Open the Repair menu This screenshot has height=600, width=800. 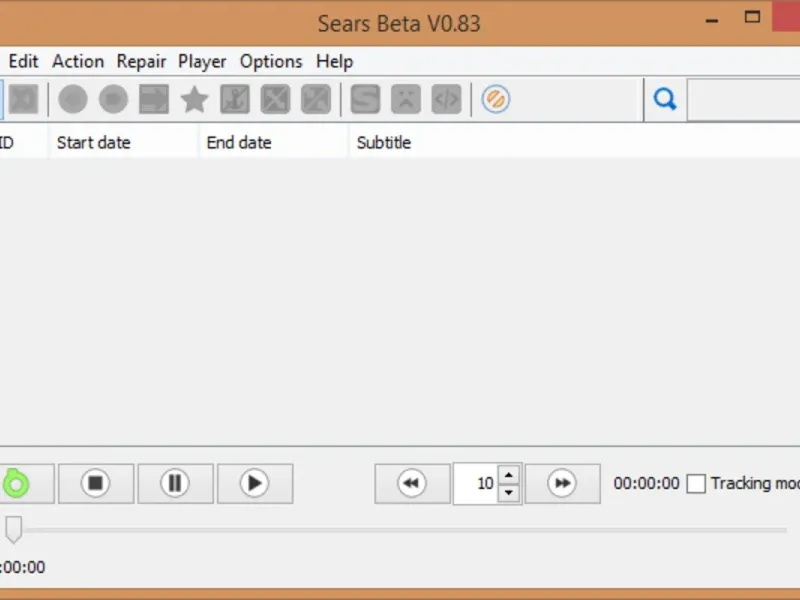[x=141, y=61]
